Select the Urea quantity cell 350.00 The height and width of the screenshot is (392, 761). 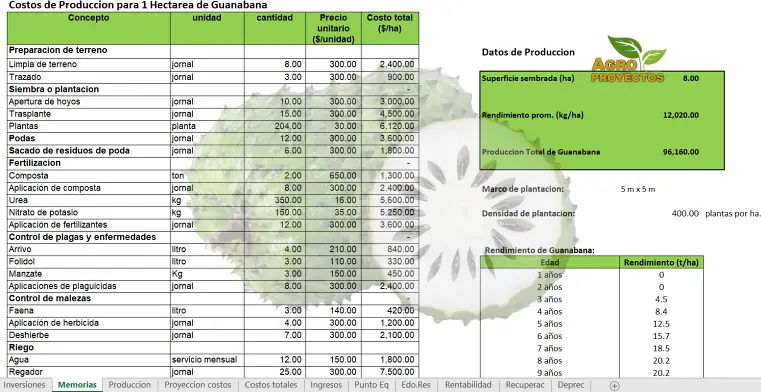[x=275, y=200]
